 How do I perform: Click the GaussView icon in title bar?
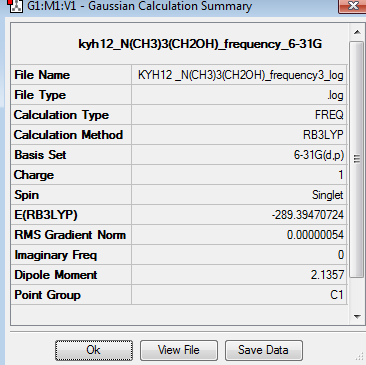tap(15, 6)
